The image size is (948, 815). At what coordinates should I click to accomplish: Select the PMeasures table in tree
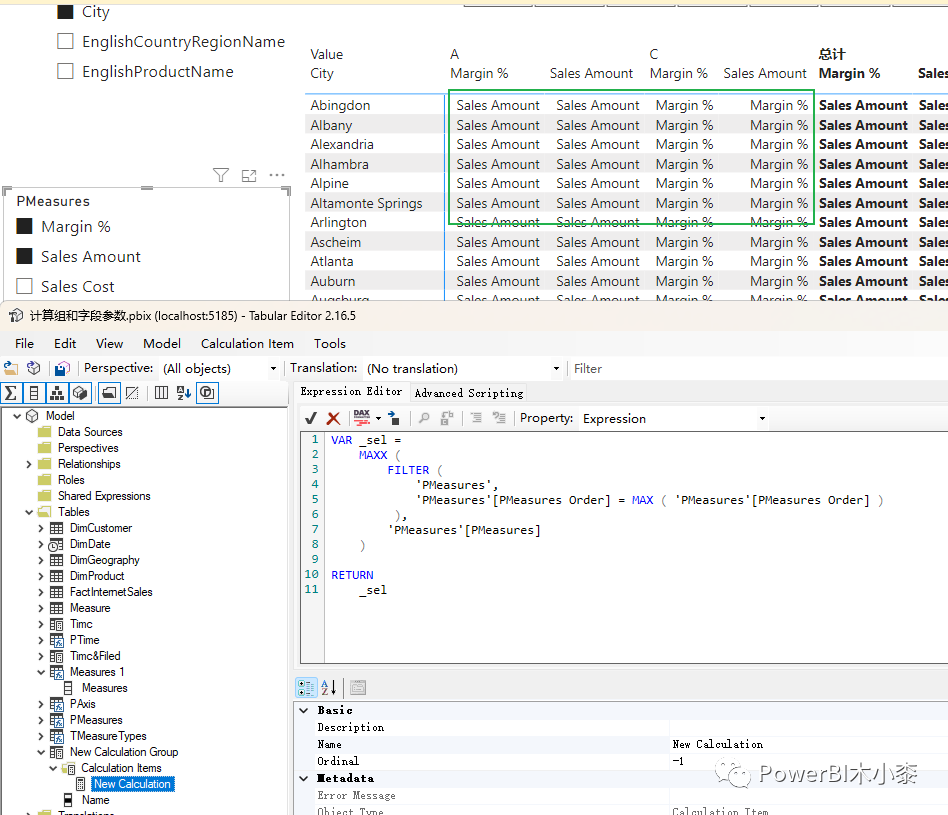tap(96, 720)
